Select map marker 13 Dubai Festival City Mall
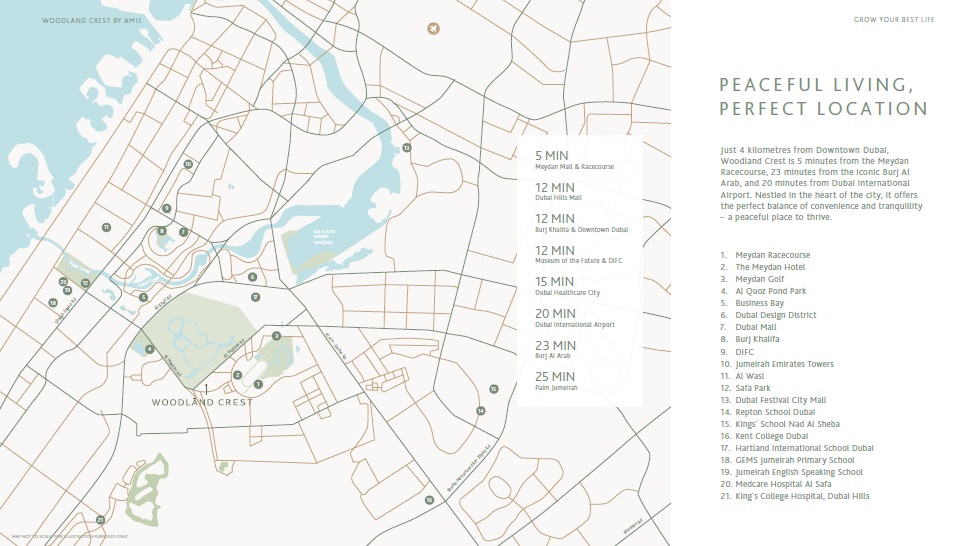 (407, 147)
